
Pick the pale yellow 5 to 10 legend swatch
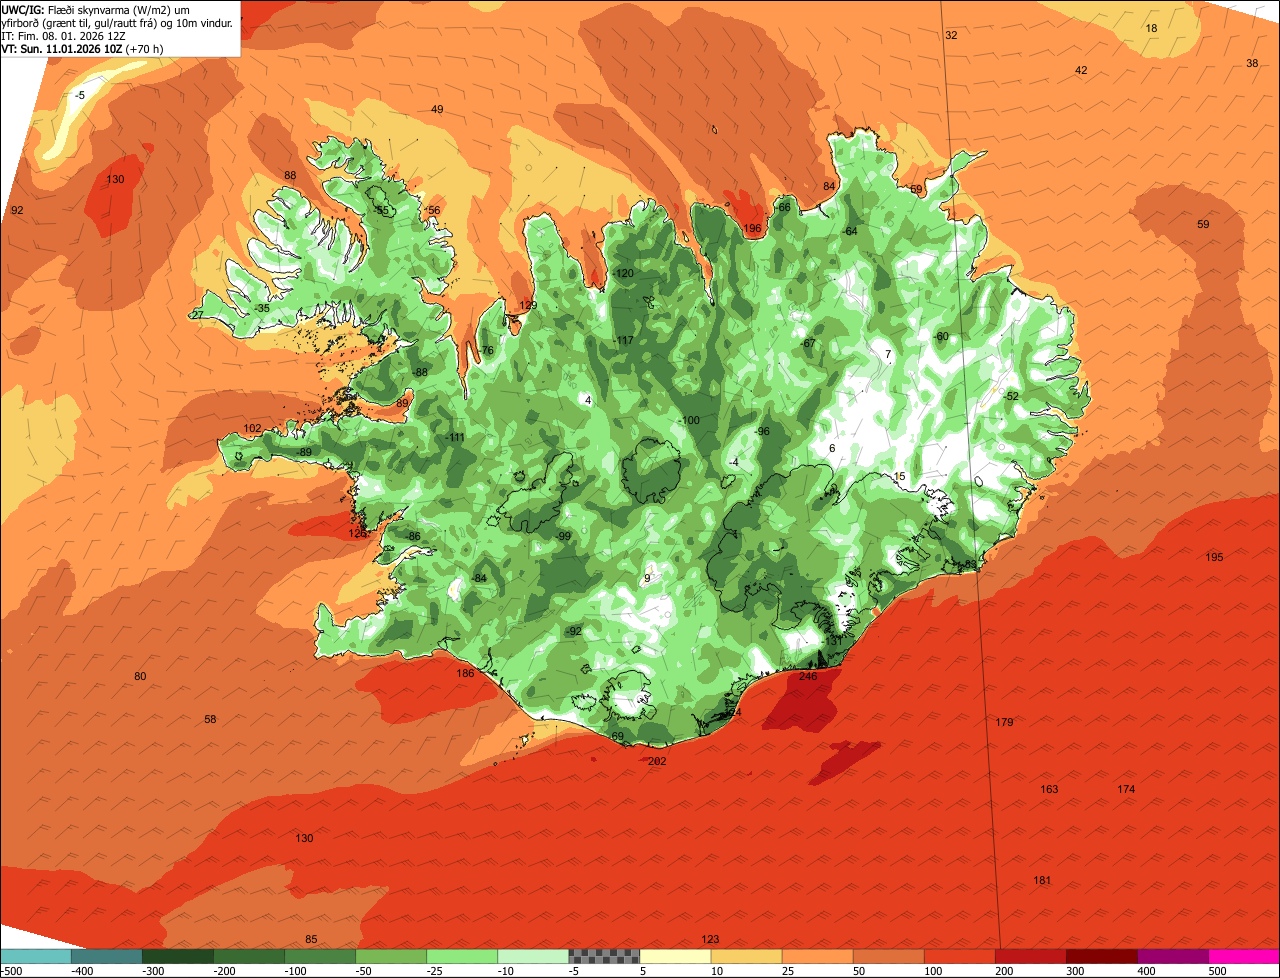tap(676, 955)
